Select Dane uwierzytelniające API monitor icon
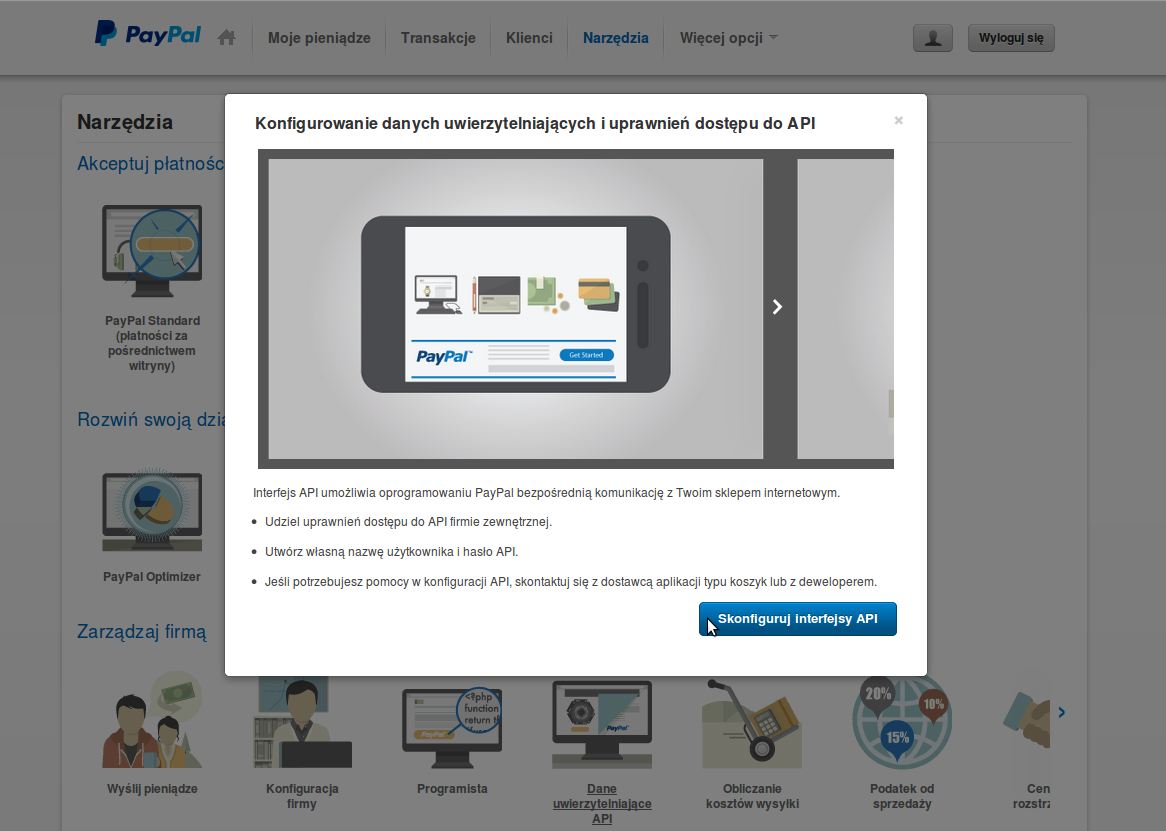1166x831 pixels. pos(602,725)
